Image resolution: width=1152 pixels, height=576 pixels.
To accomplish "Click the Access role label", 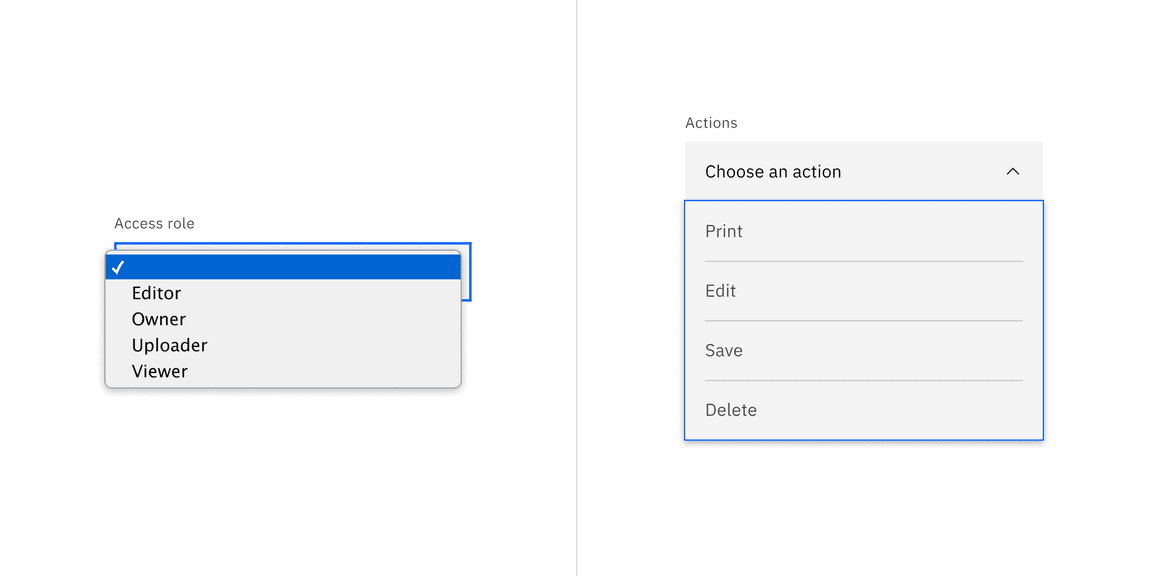I will click(x=154, y=223).
